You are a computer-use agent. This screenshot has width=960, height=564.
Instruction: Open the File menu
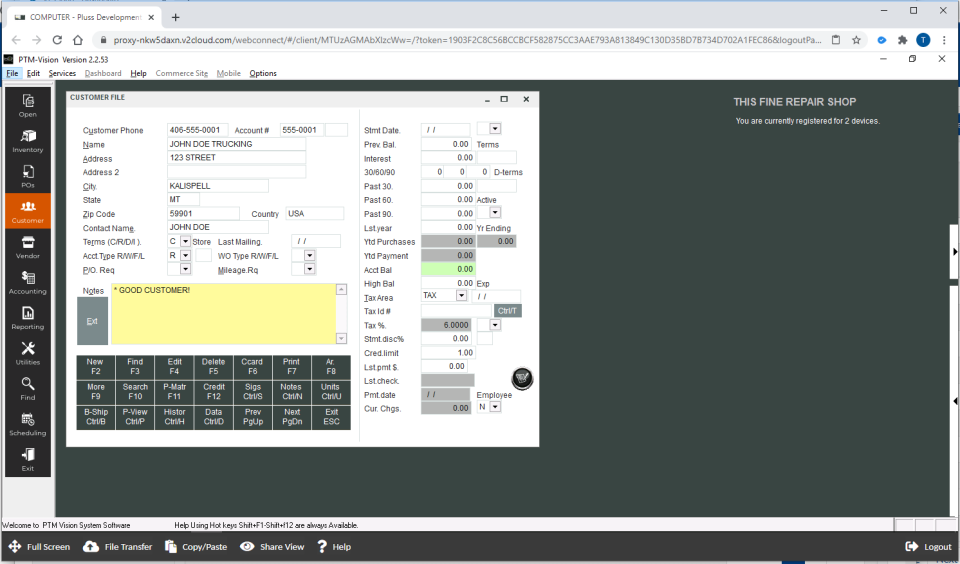pos(12,73)
